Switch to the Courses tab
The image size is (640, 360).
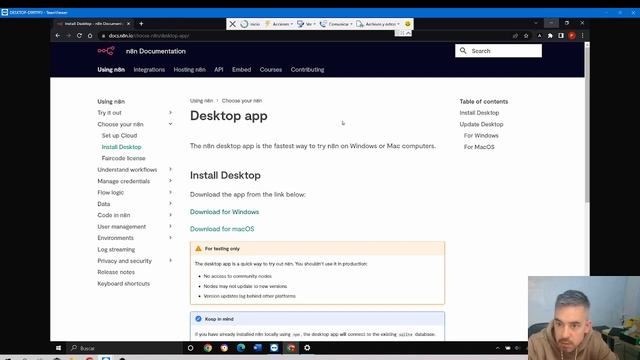271,70
